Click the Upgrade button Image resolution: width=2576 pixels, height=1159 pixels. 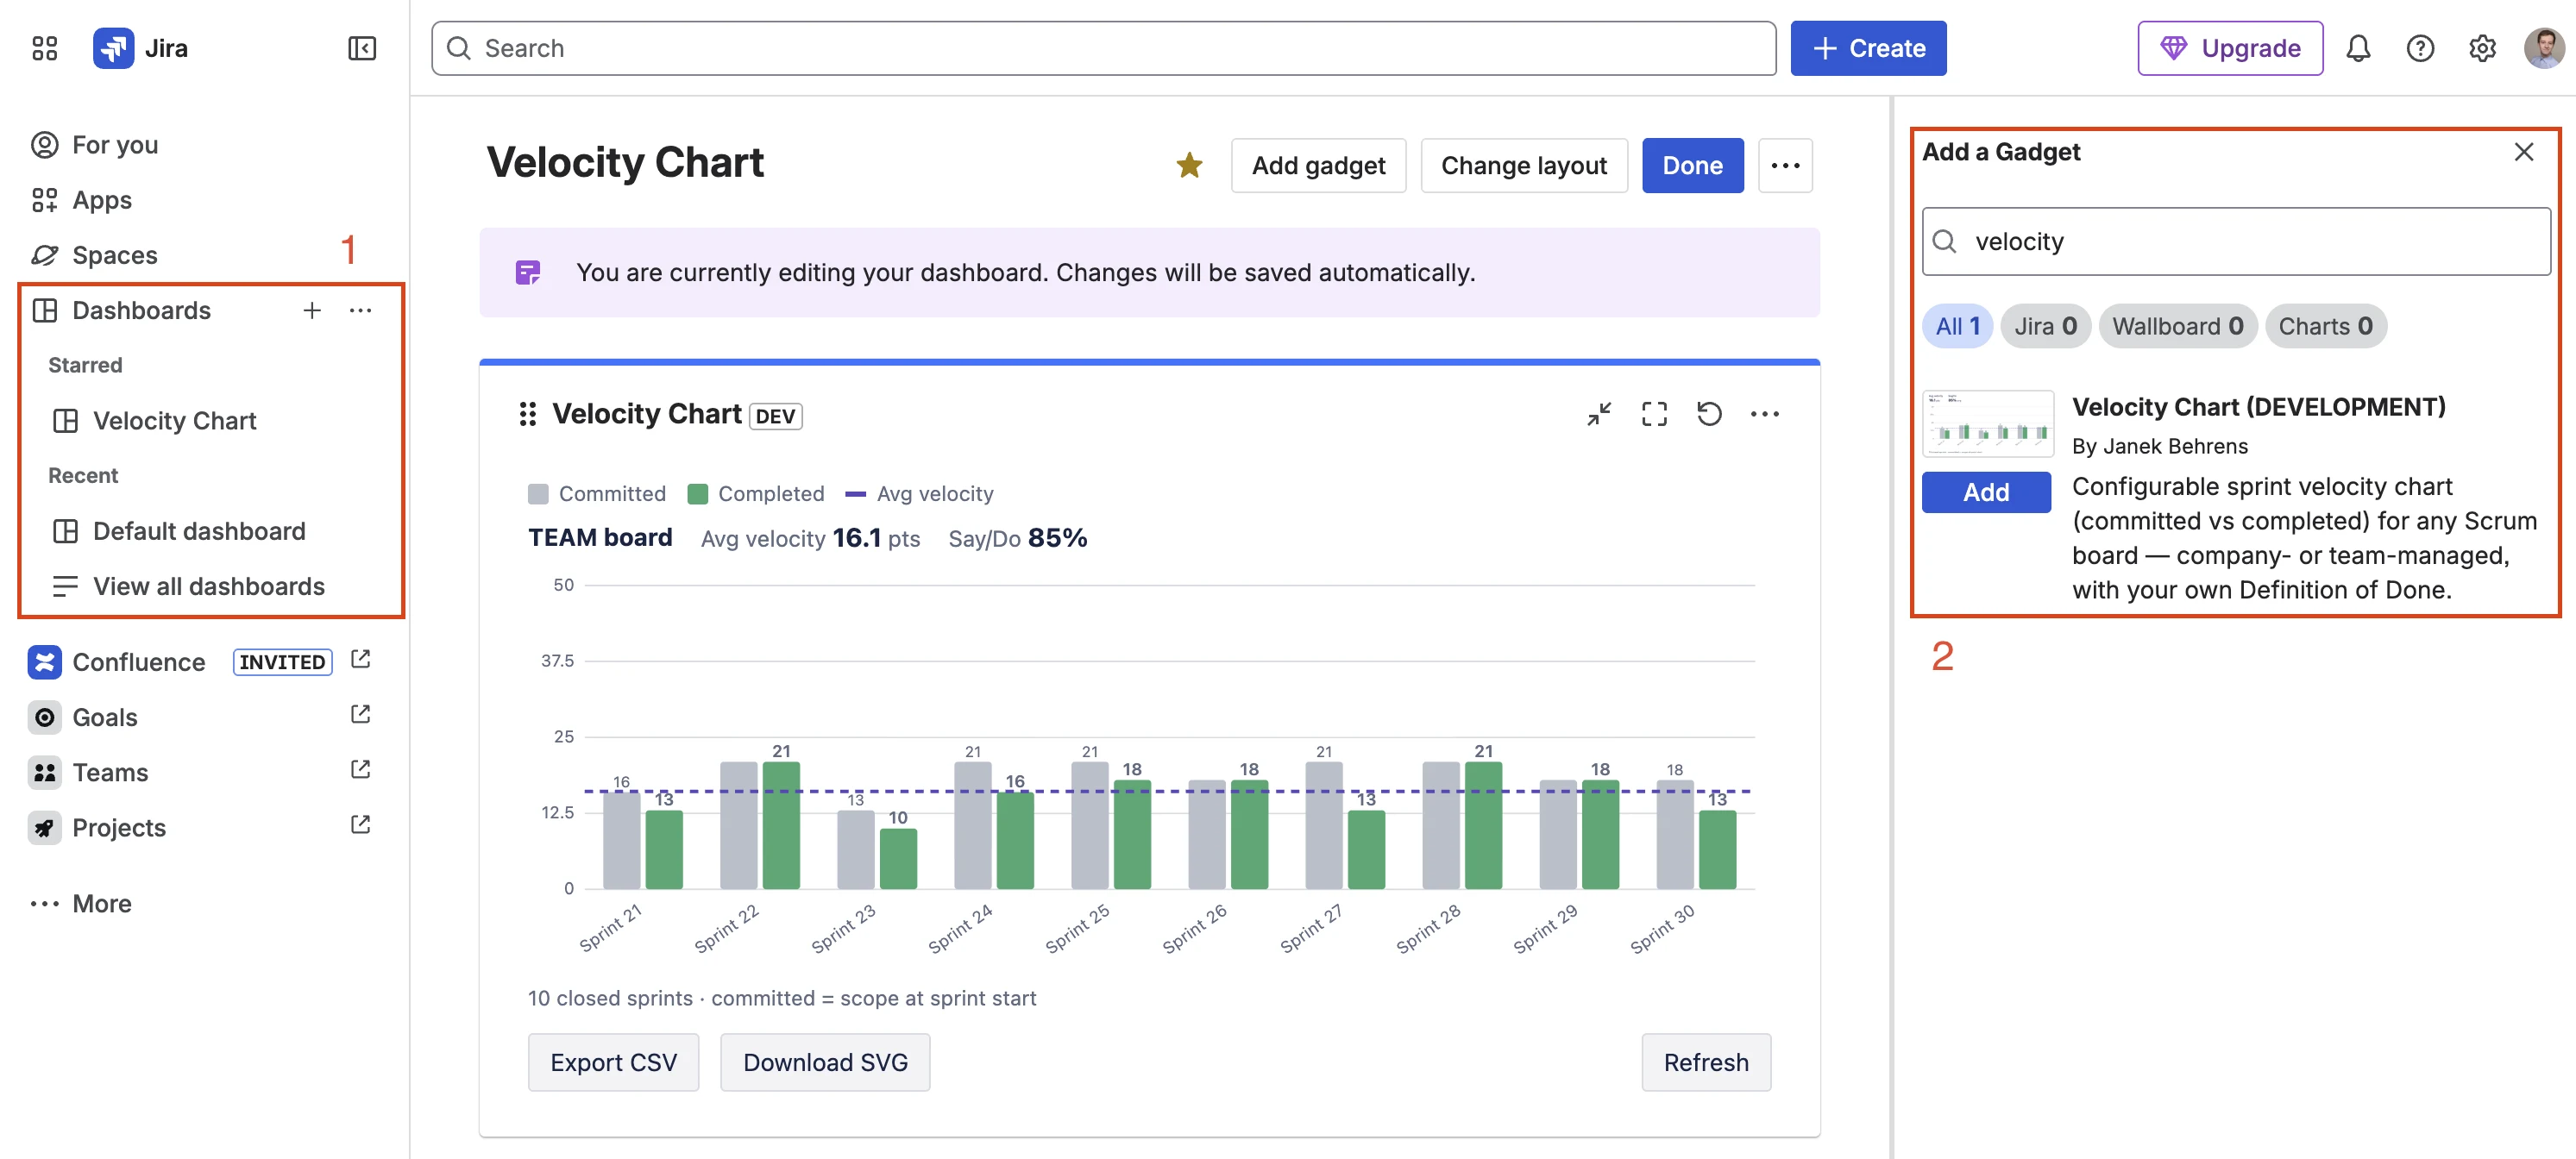click(x=2229, y=48)
